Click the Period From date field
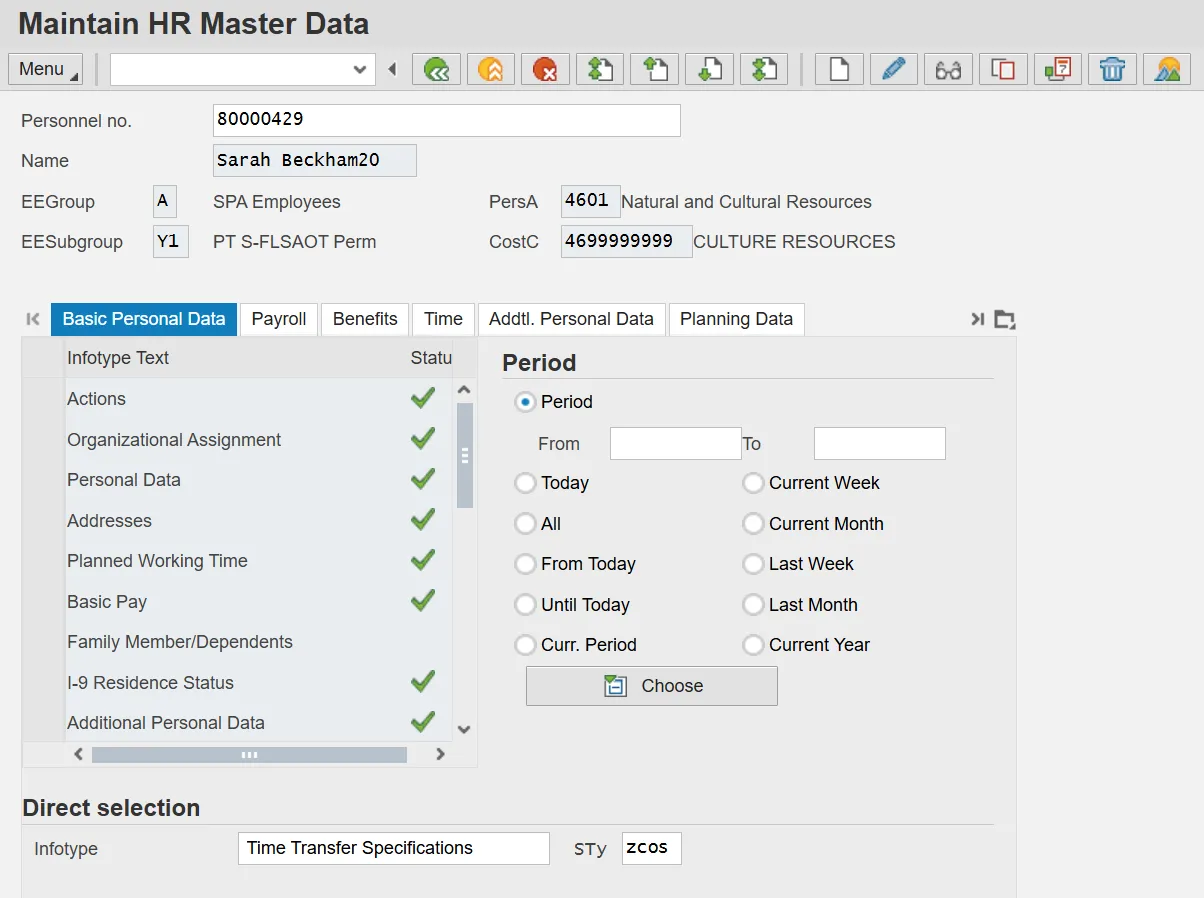 point(675,443)
